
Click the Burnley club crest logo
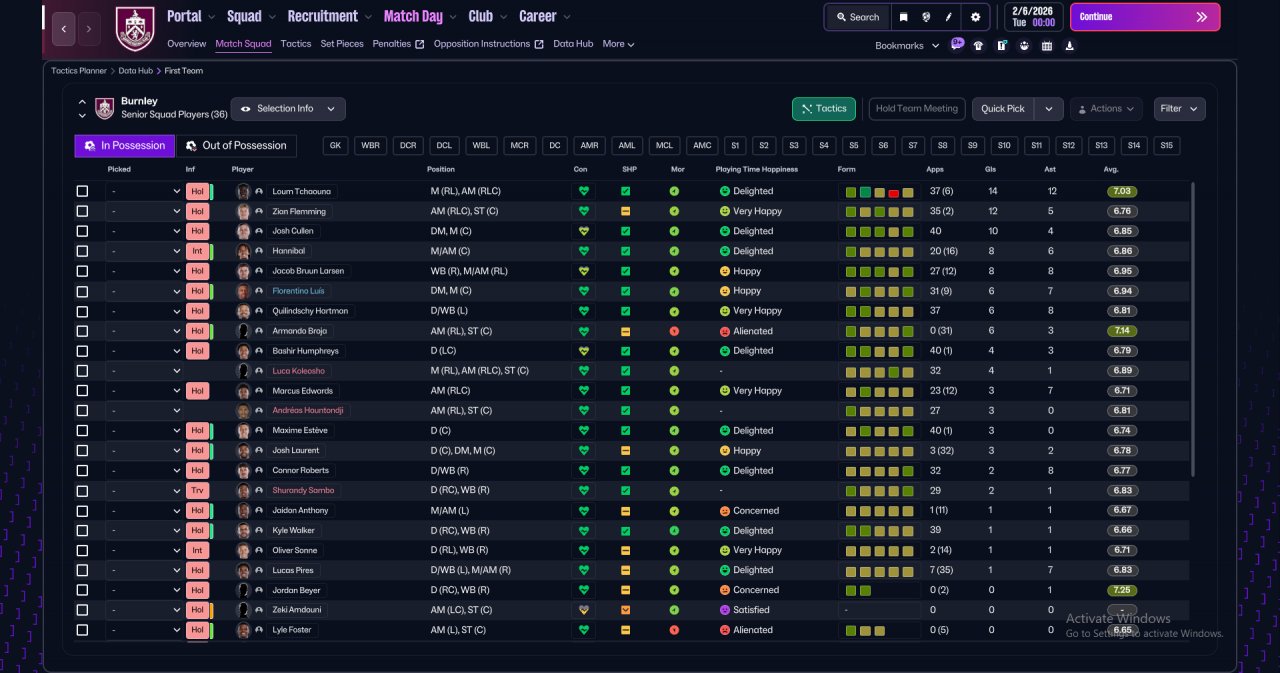pos(135,28)
